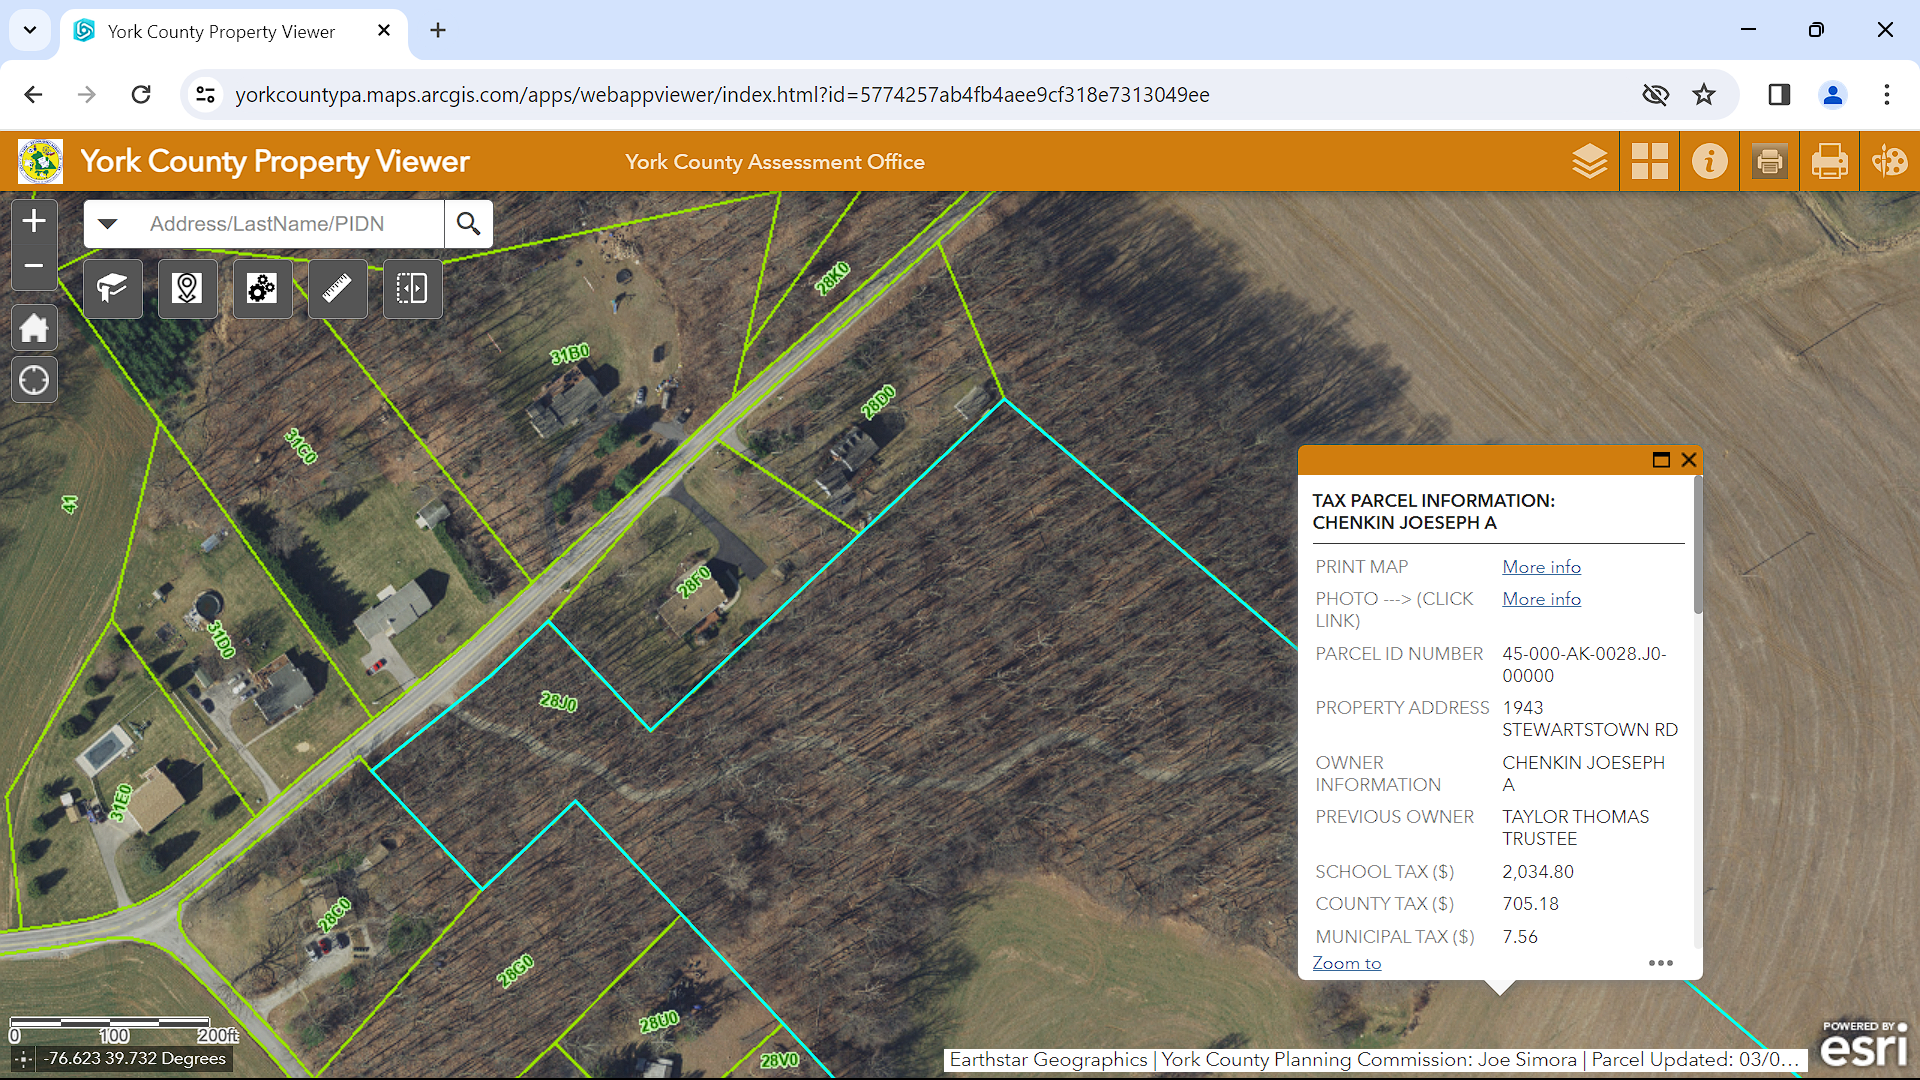Open the gear pages settings widget

pyautogui.click(x=262, y=289)
